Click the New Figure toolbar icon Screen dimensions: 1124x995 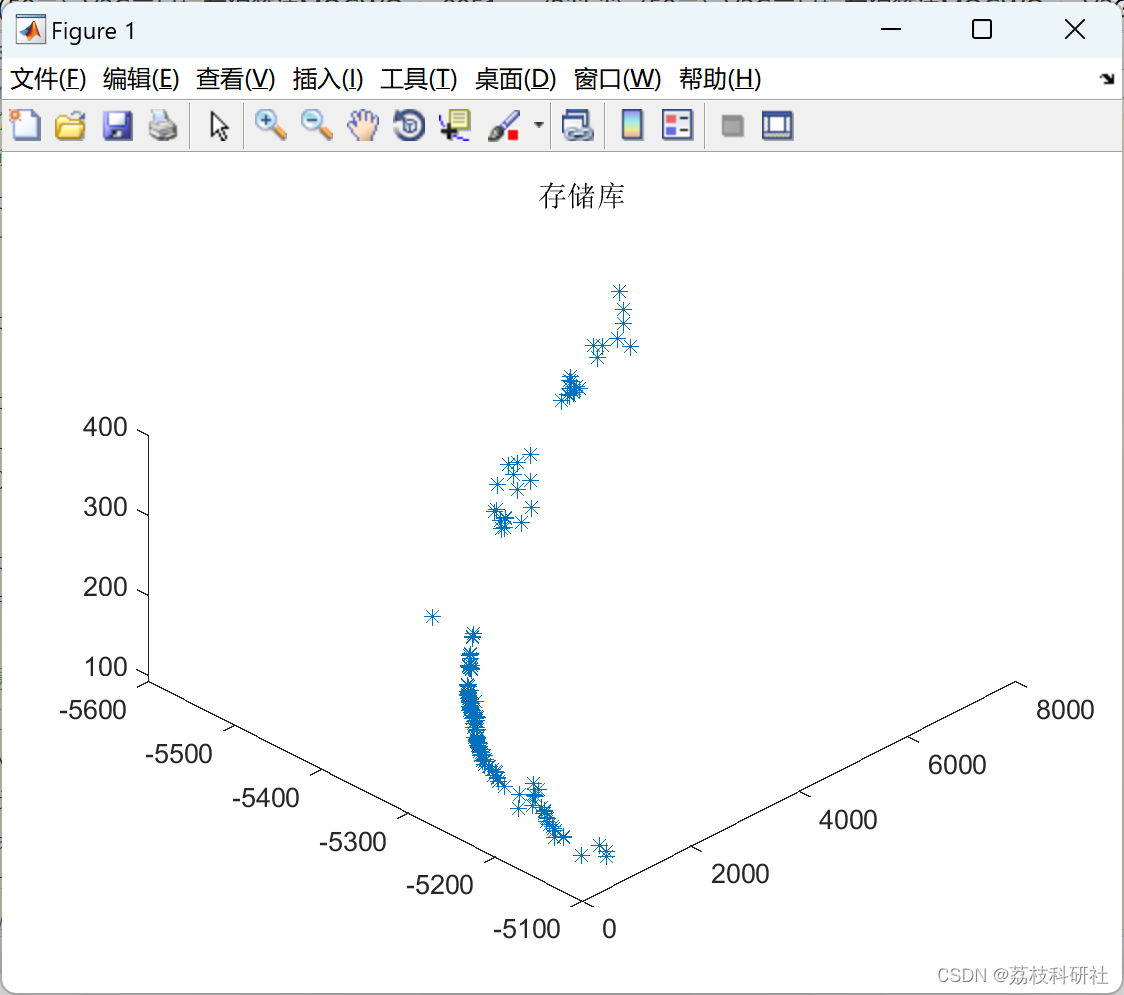25,125
